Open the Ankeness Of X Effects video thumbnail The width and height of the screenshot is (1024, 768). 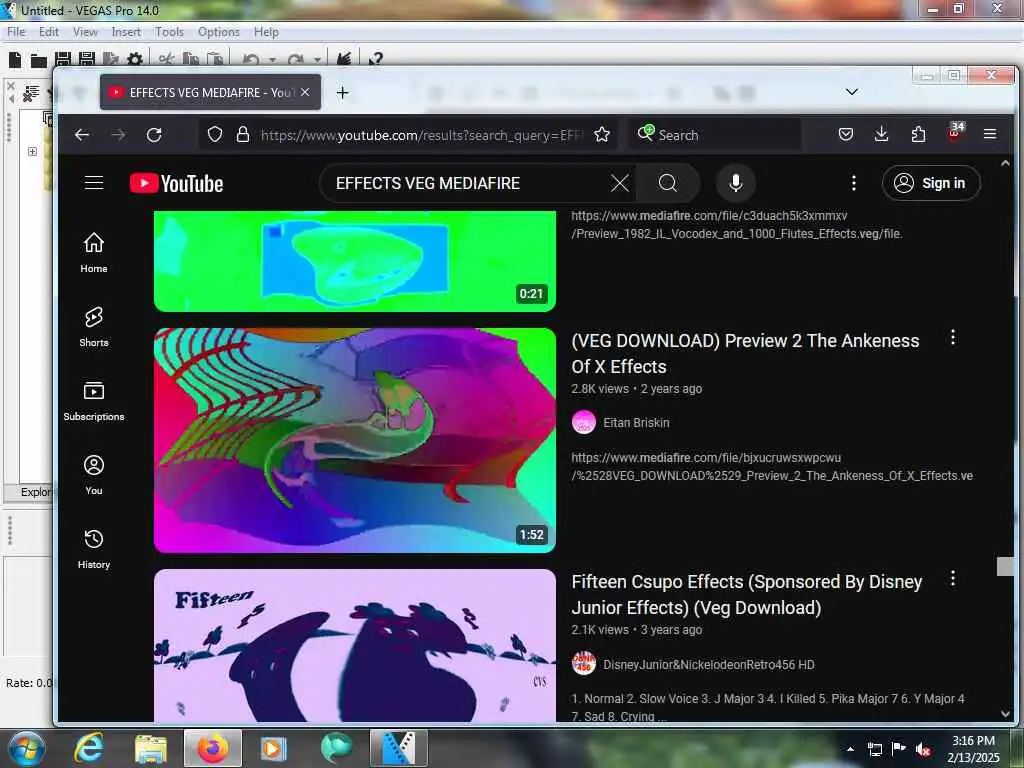click(355, 440)
